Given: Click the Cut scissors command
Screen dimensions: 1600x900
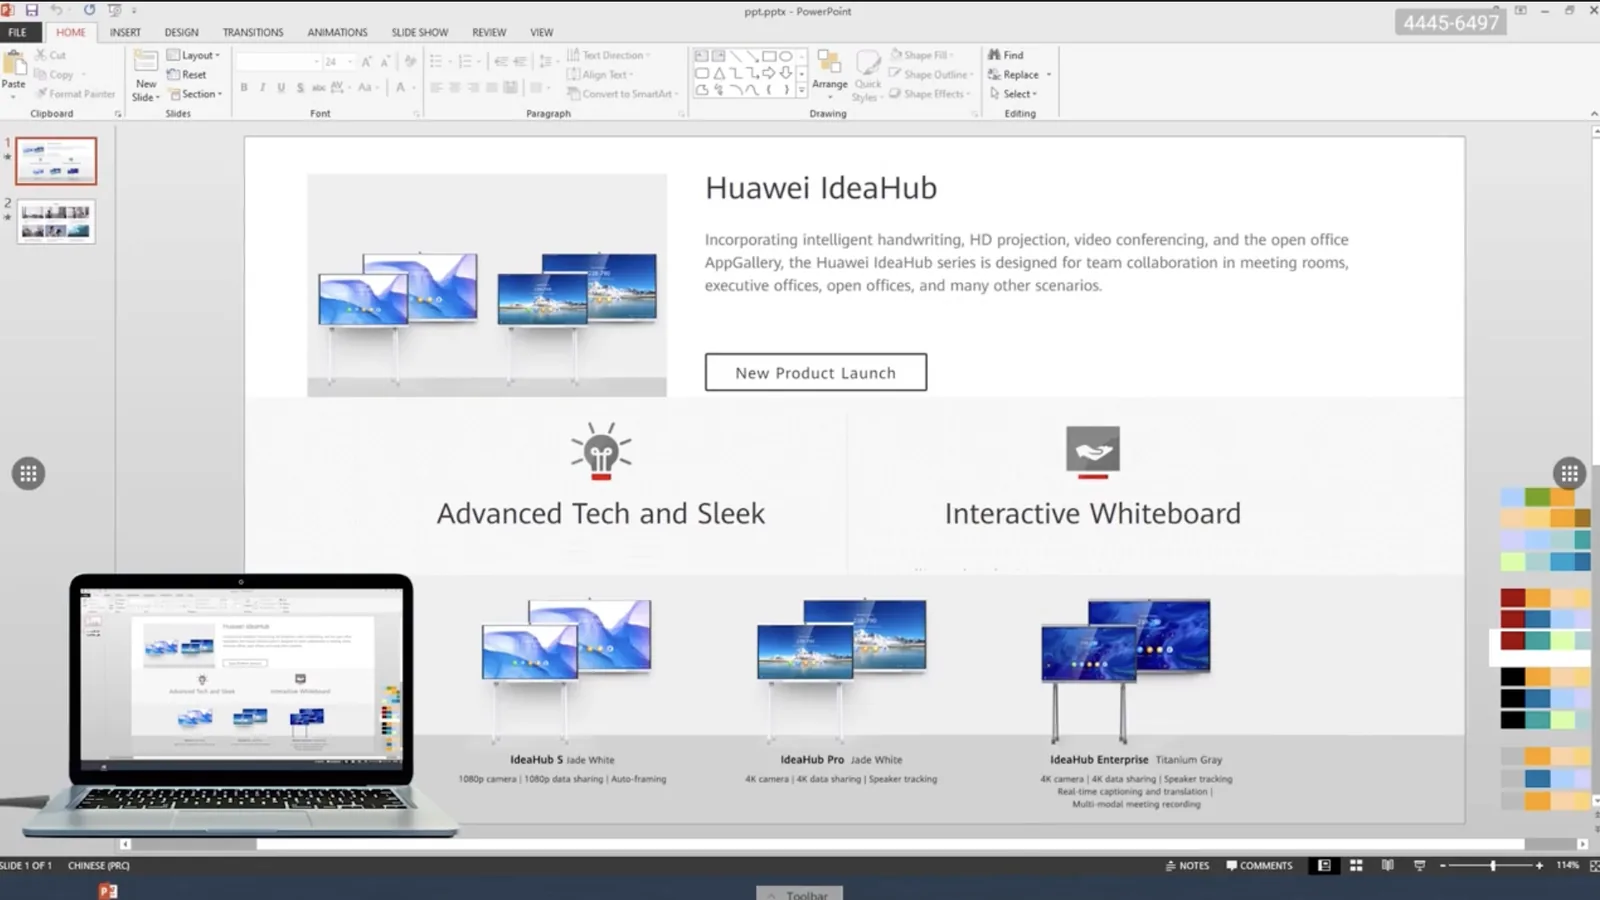Looking at the screenshot, I should pyautogui.click(x=50, y=55).
